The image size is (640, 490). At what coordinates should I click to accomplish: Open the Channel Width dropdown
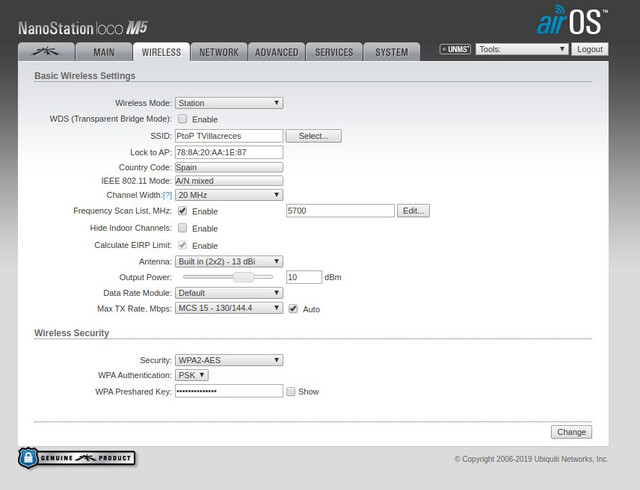pos(229,195)
